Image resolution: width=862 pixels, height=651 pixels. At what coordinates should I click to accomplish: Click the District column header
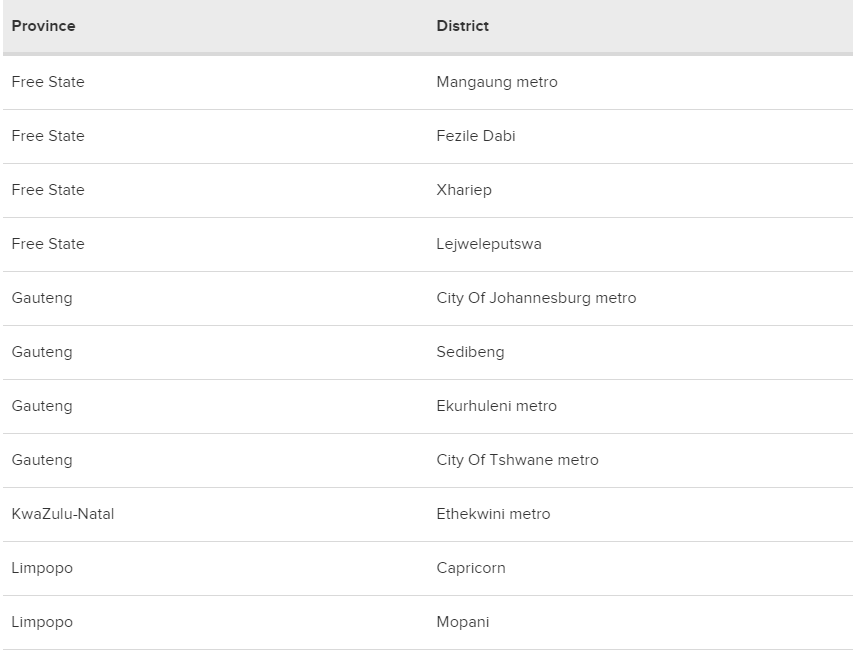coord(462,26)
